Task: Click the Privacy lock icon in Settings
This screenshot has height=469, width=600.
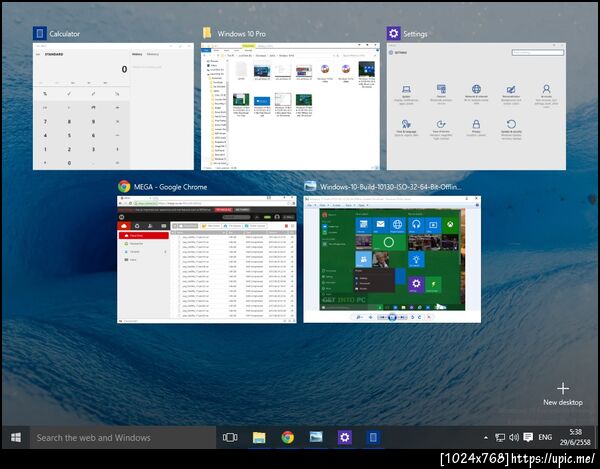Action: tap(476, 124)
